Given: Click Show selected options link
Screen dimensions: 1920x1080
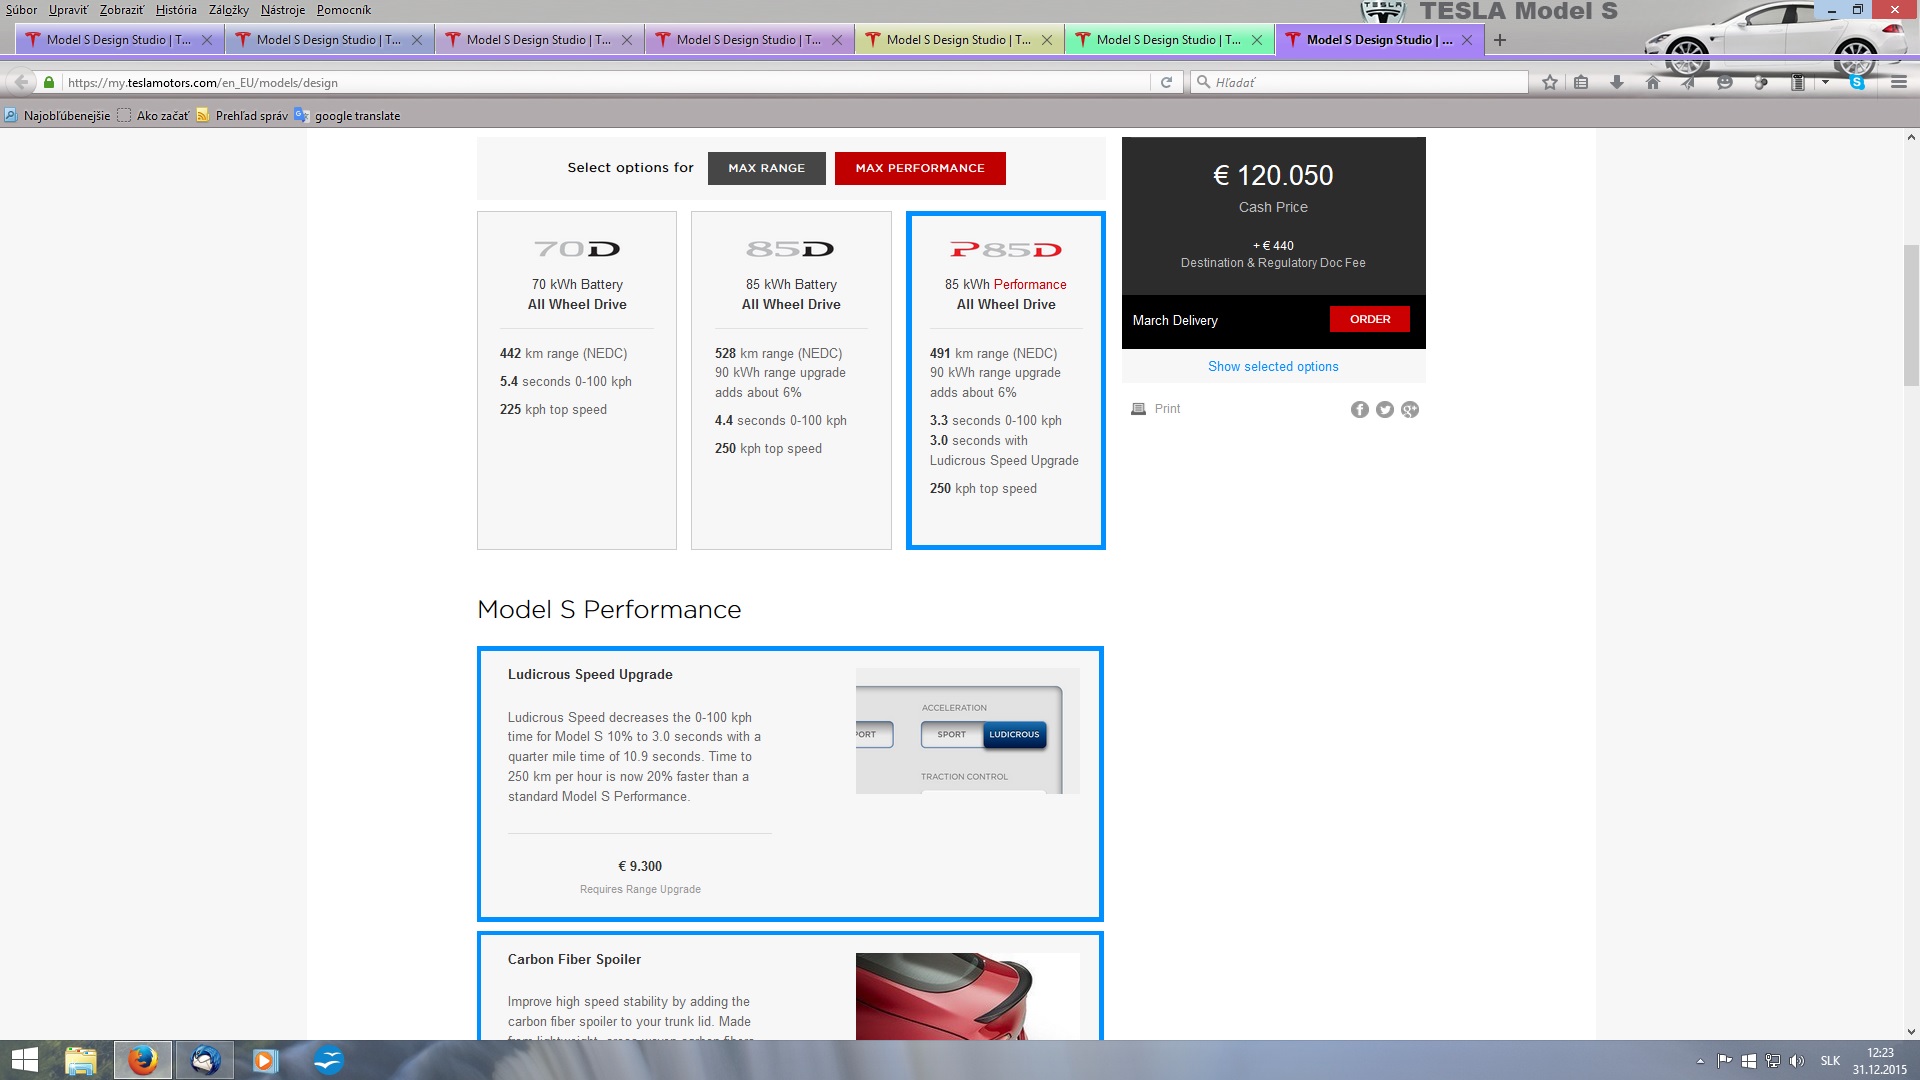Looking at the screenshot, I should click(x=1273, y=367).
